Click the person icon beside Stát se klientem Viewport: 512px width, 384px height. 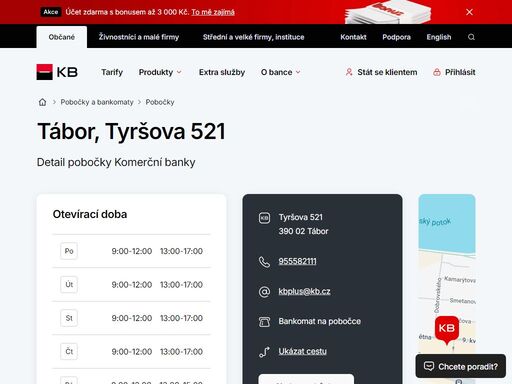point(349,72)
